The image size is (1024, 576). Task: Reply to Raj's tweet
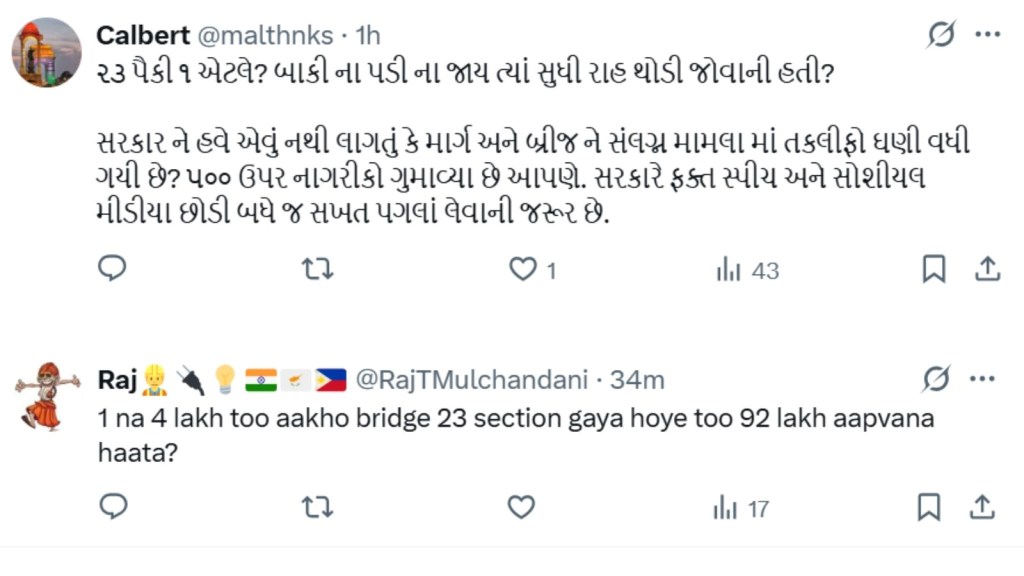(x=112, y=508)
